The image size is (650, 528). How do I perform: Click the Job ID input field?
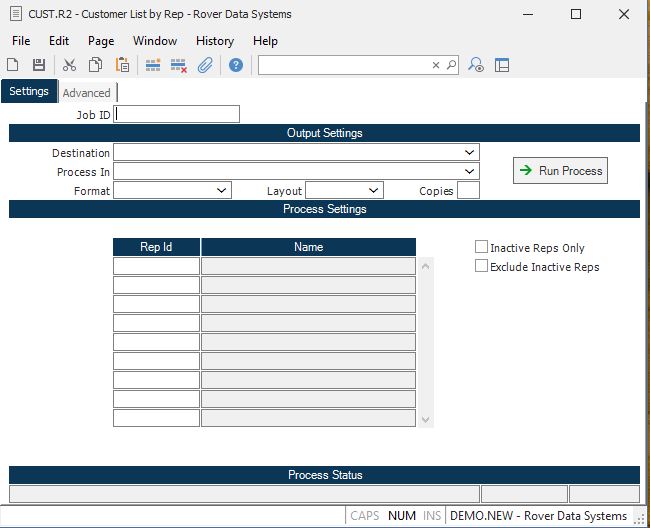coord(178,114)
